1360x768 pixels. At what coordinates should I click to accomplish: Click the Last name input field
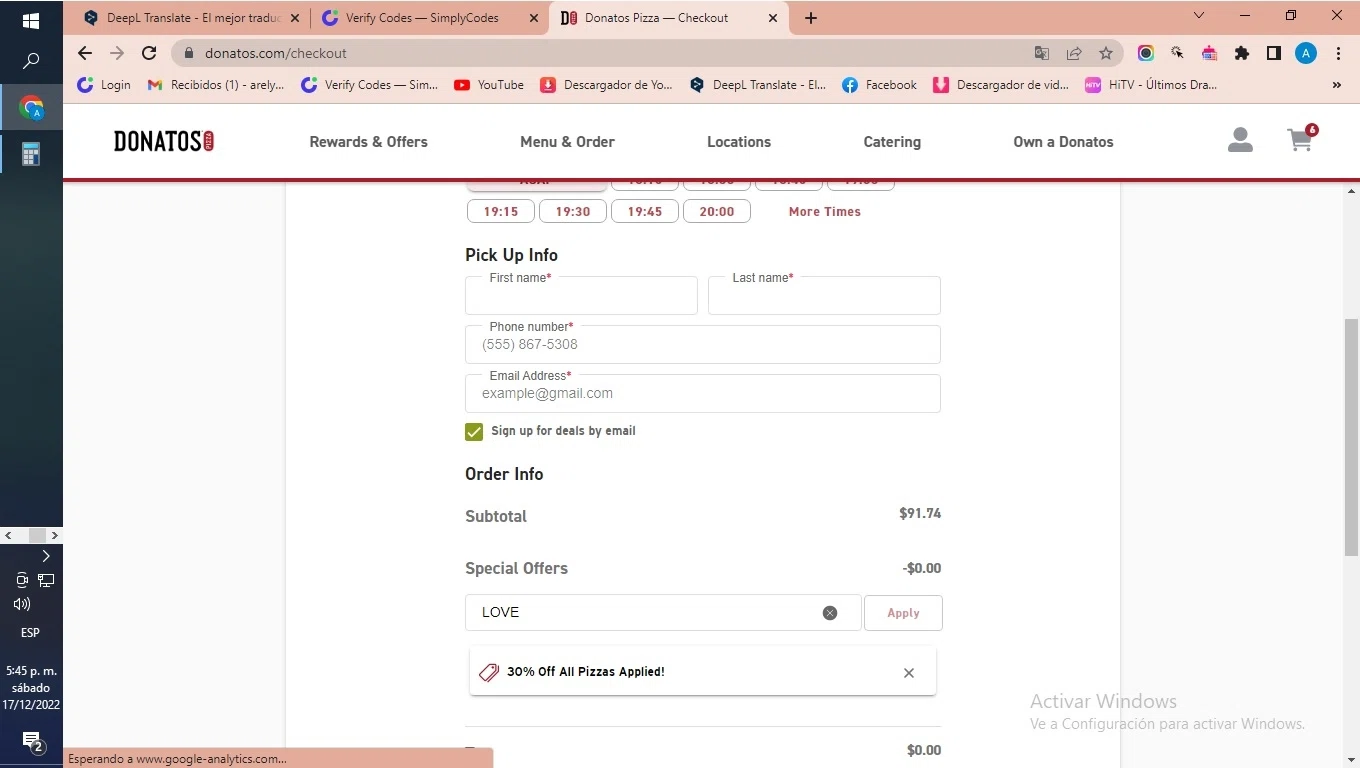coord(824,296)
